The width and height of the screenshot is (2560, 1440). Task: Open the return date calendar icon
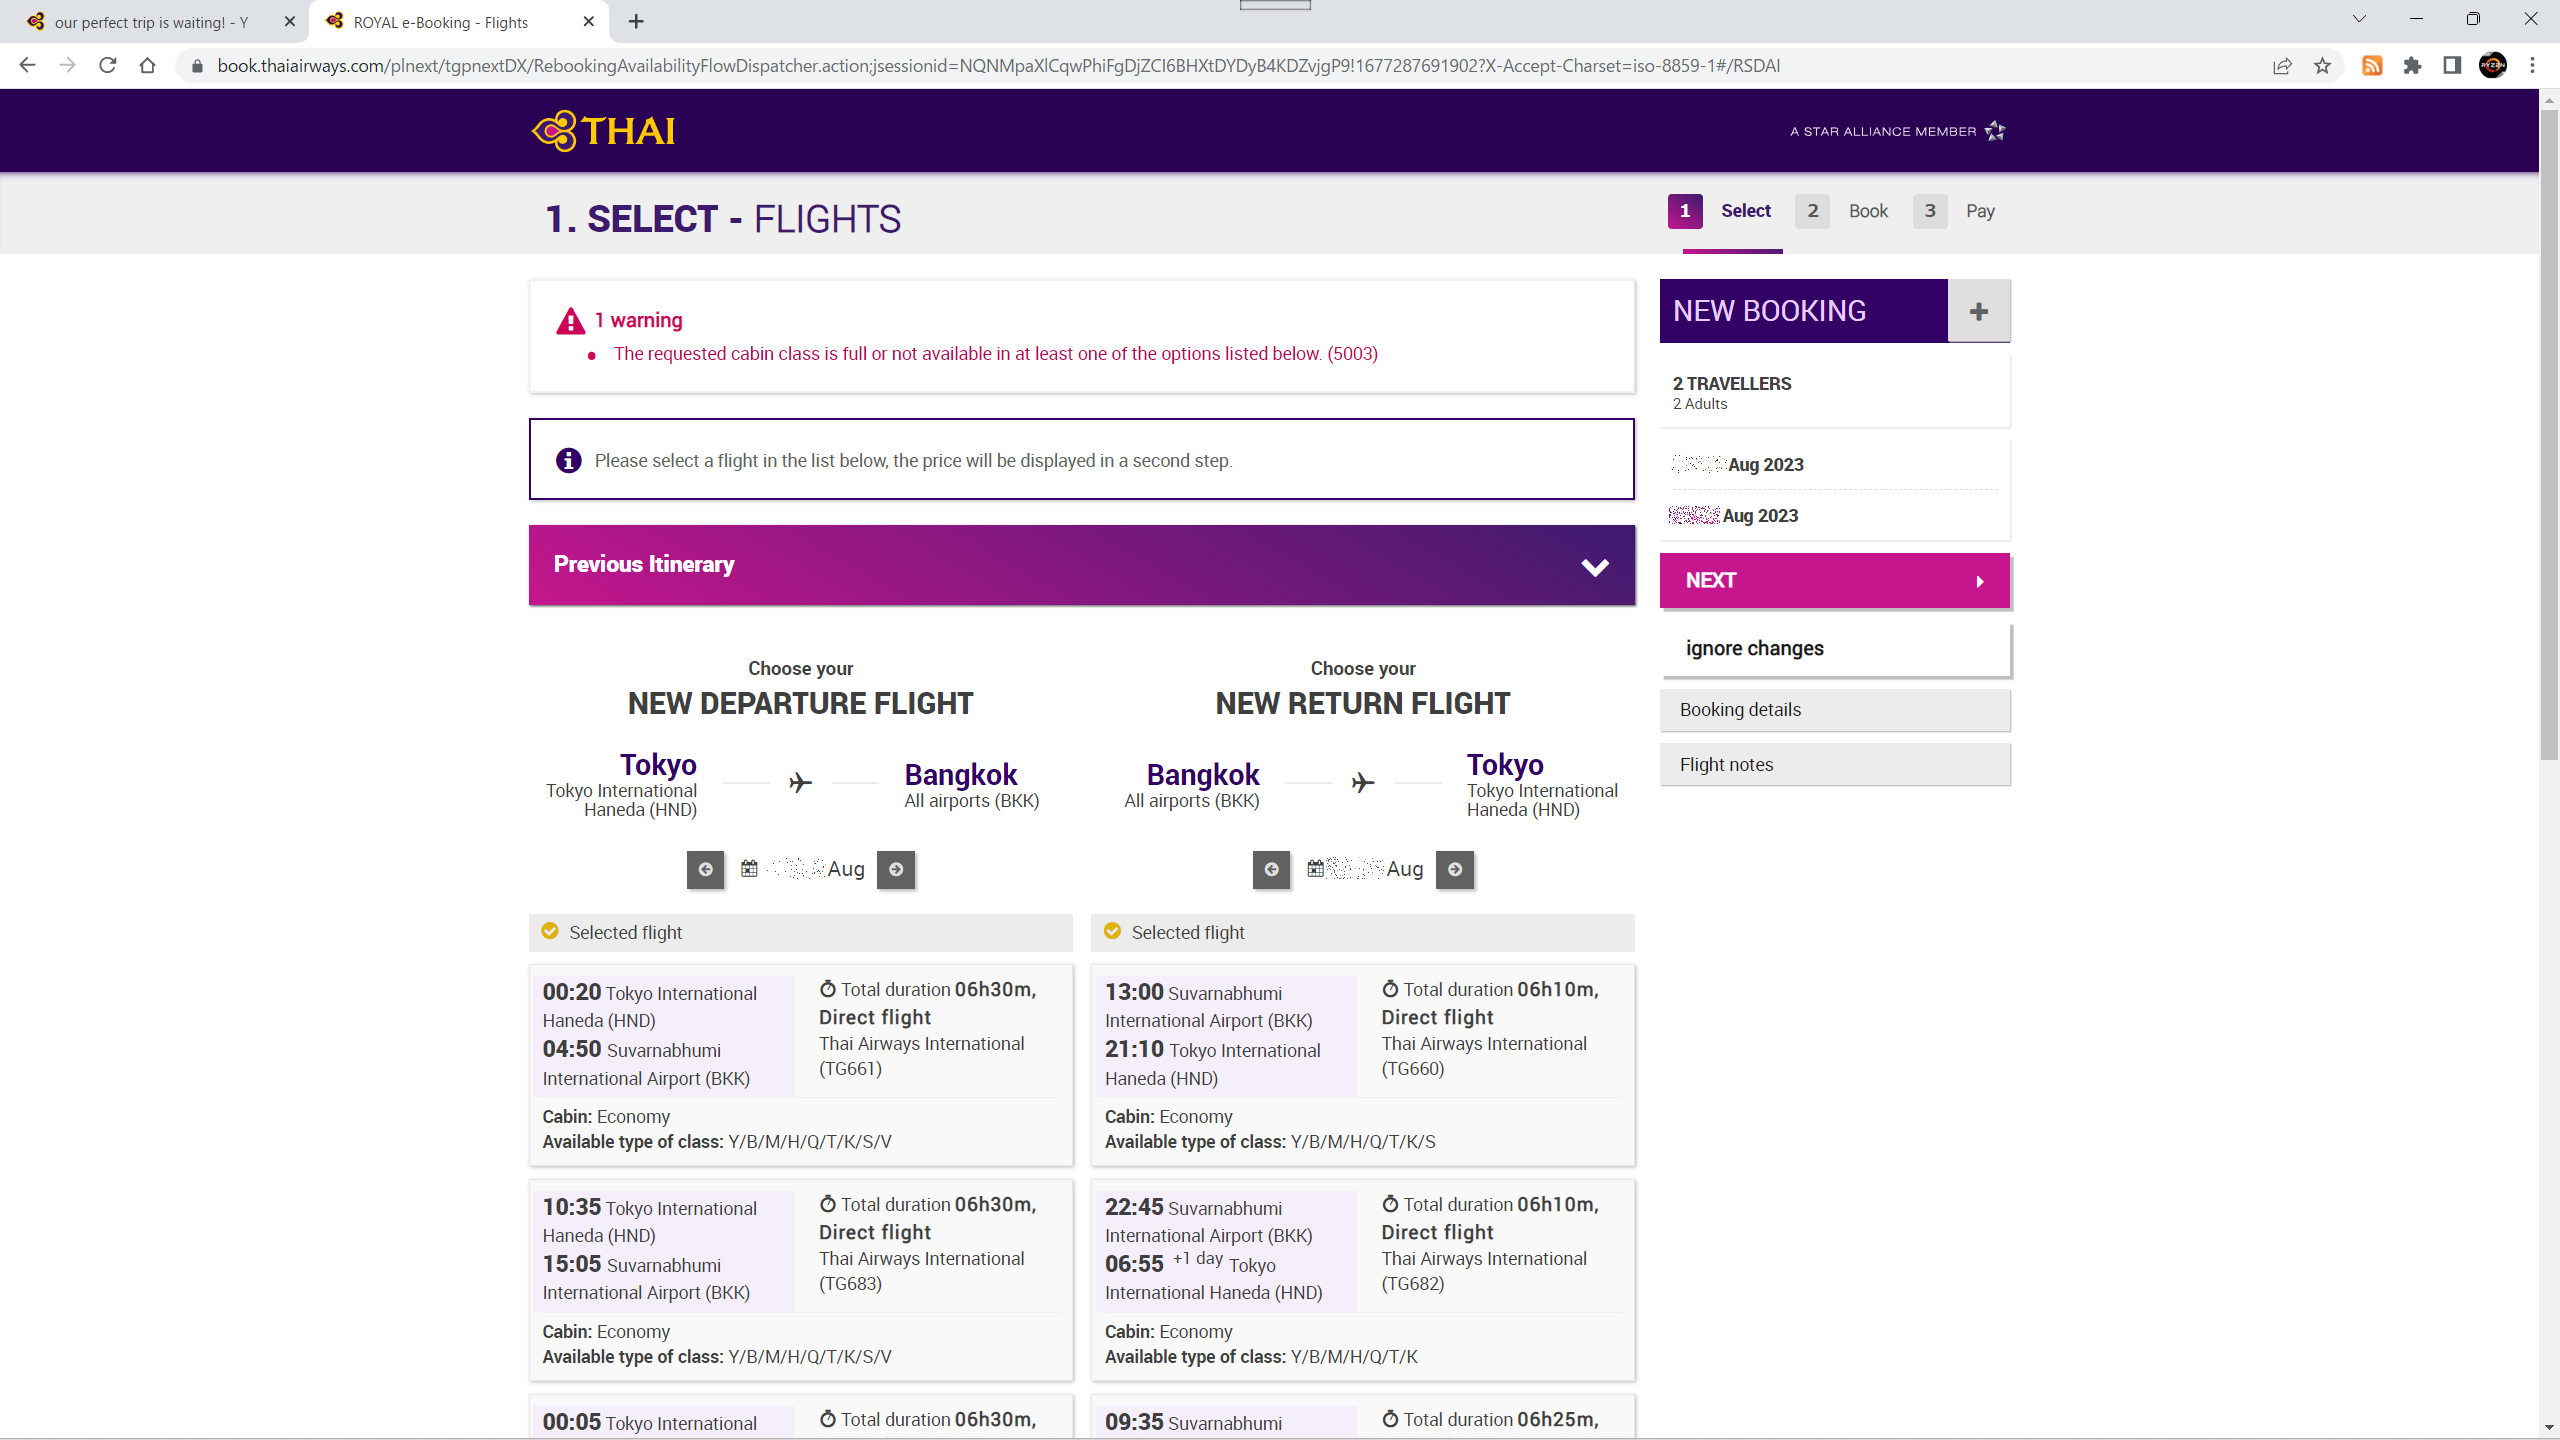[1315, 868]
